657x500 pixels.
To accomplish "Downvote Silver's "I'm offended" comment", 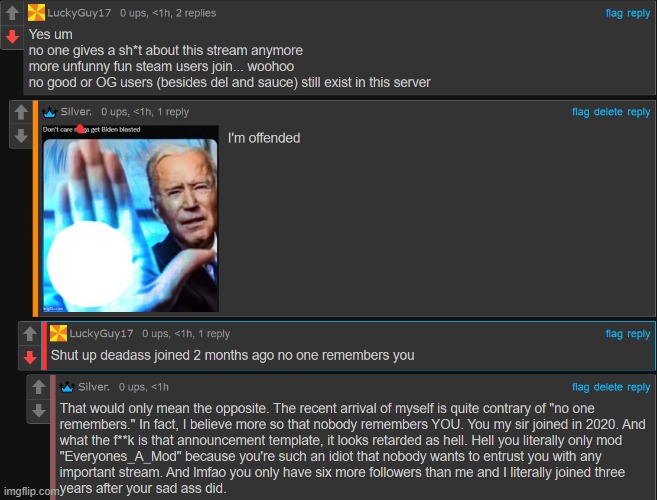I will pos(21,136).
